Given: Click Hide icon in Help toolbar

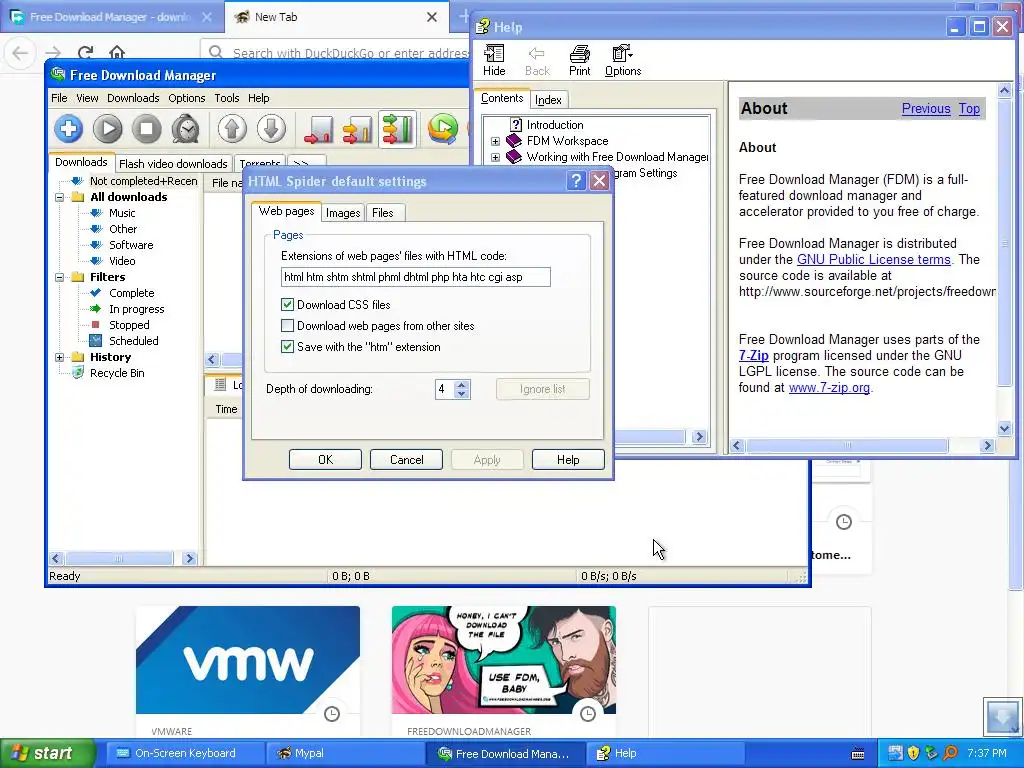Looking at the screenshot, I should point(494,61).
